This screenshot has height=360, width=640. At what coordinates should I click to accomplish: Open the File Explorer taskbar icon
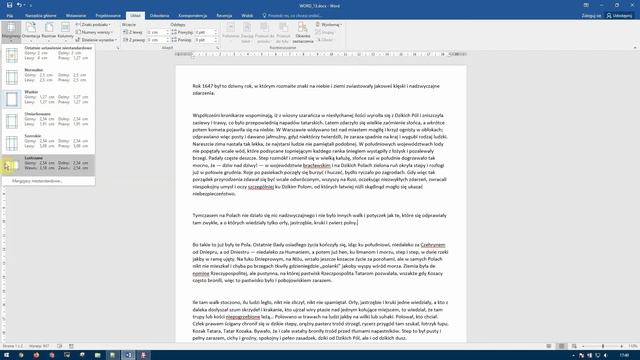coord(97,355)
